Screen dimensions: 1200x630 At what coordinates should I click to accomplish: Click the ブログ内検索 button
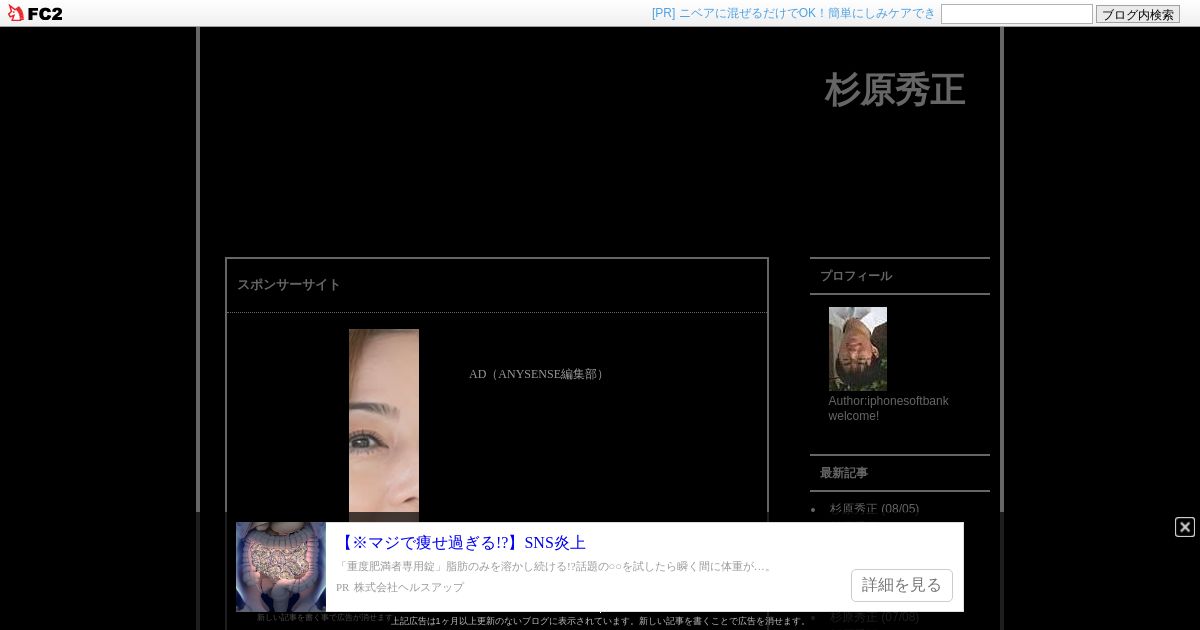coord(1138,14)
